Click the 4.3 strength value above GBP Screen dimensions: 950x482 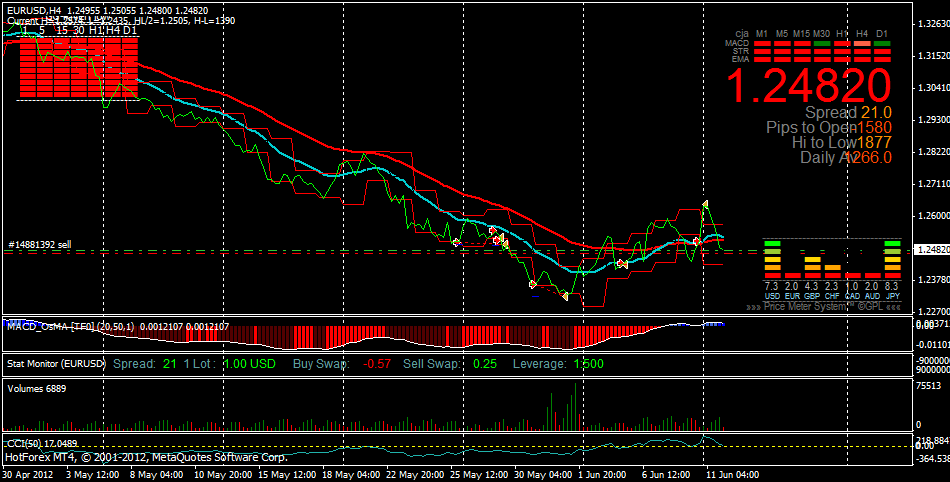tap(812, 286)
